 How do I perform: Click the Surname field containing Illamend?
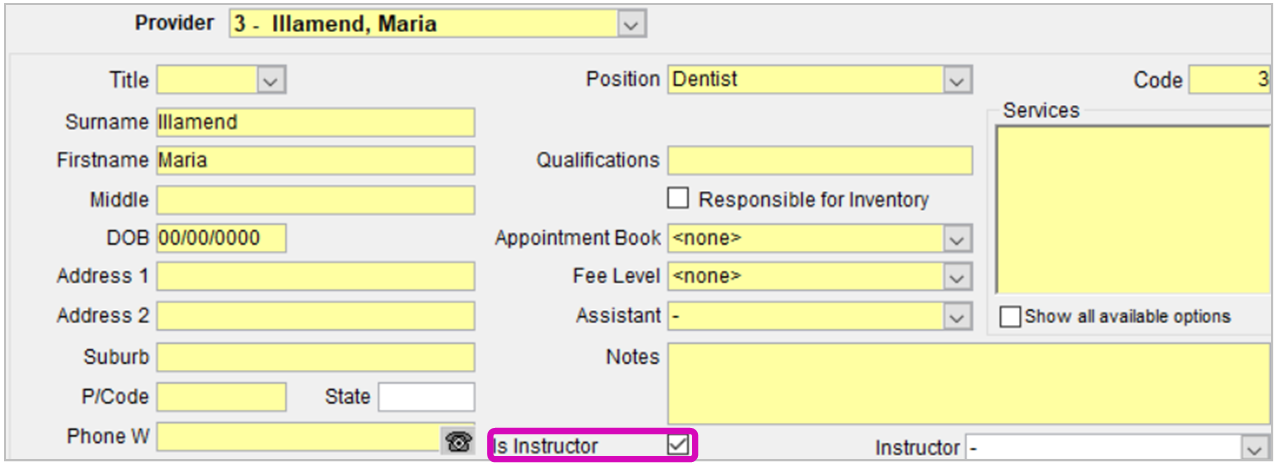pos(316,123)
